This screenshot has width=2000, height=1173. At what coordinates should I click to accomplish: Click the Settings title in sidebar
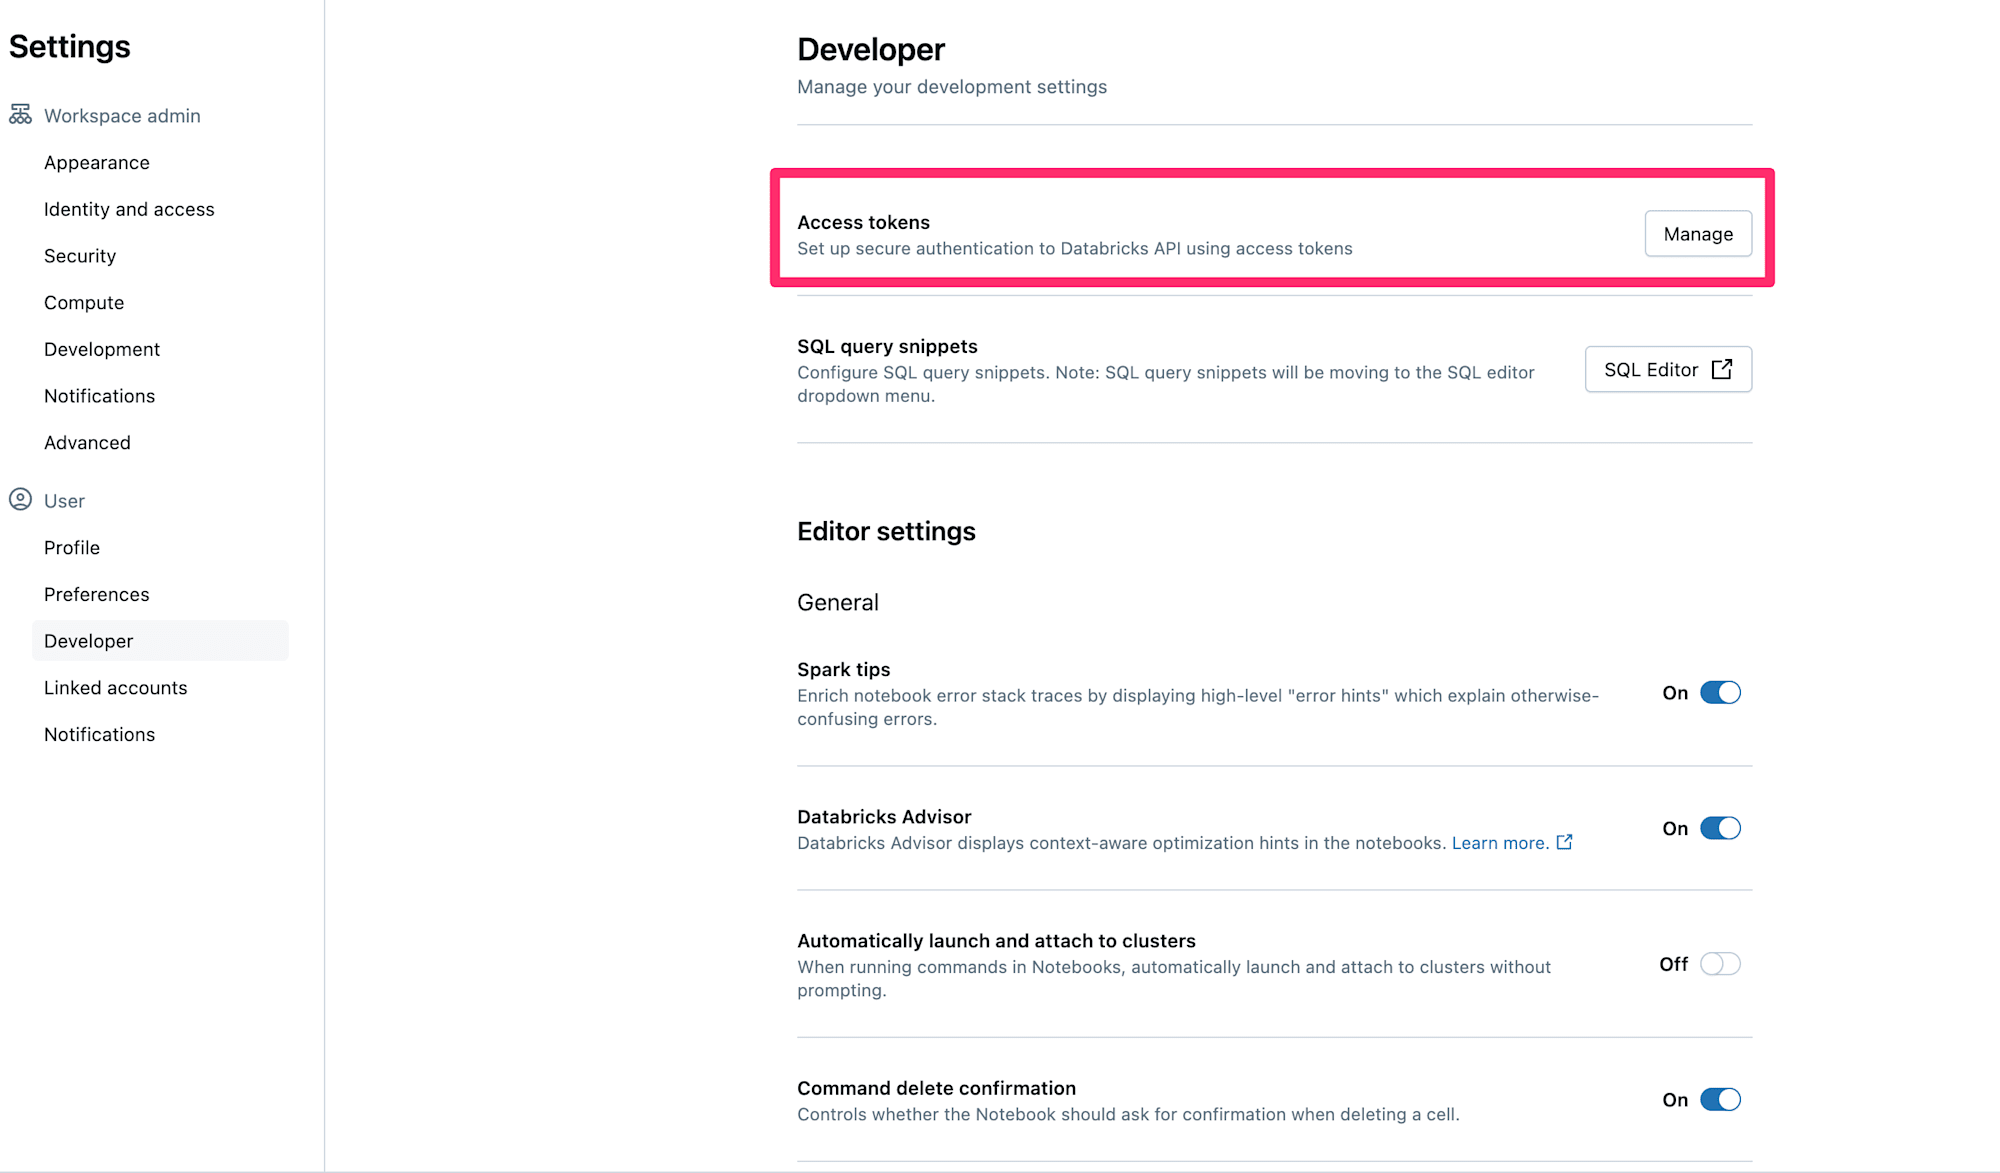pos(70,46)
